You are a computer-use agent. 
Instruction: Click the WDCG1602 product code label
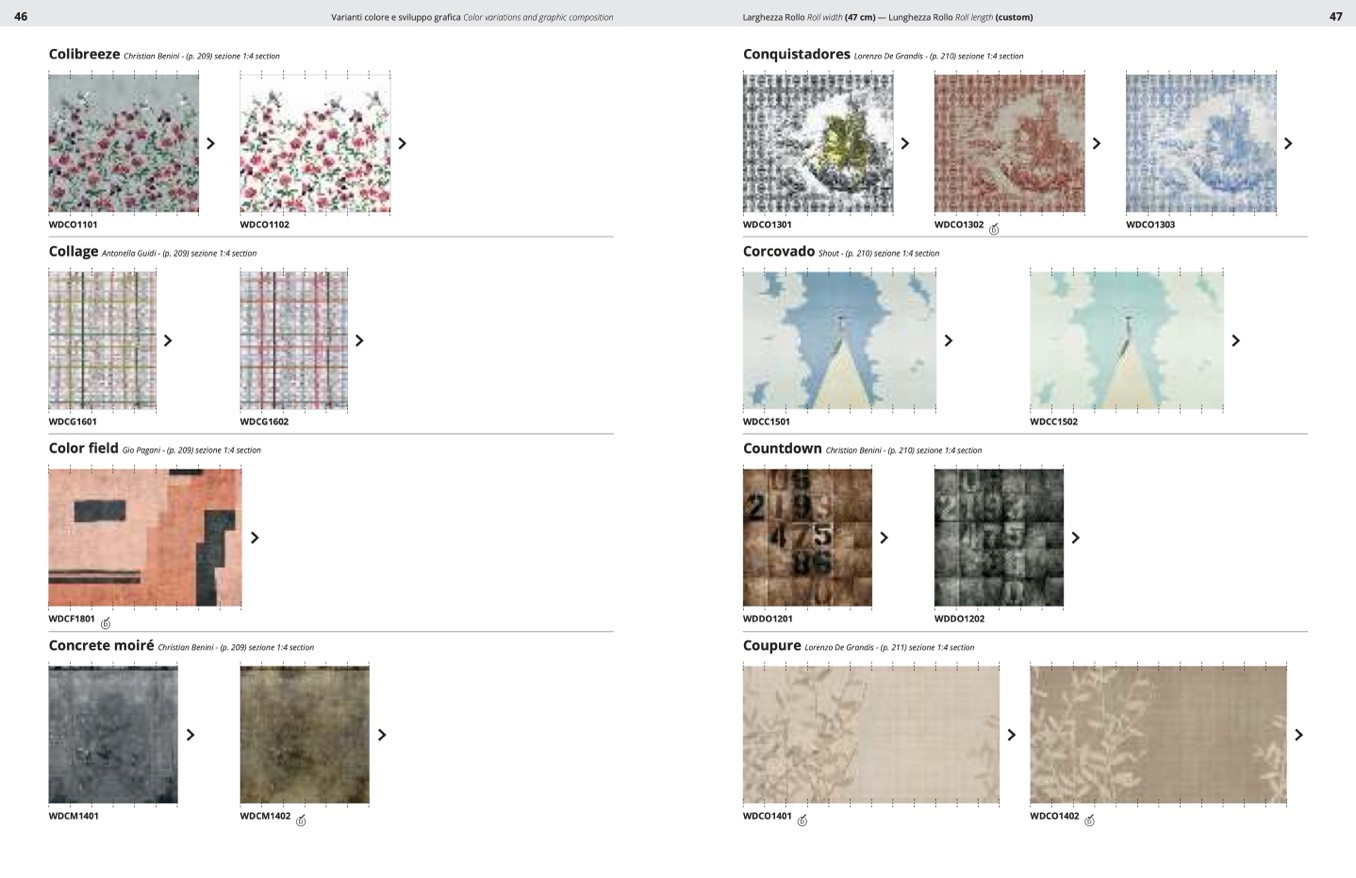264,421
